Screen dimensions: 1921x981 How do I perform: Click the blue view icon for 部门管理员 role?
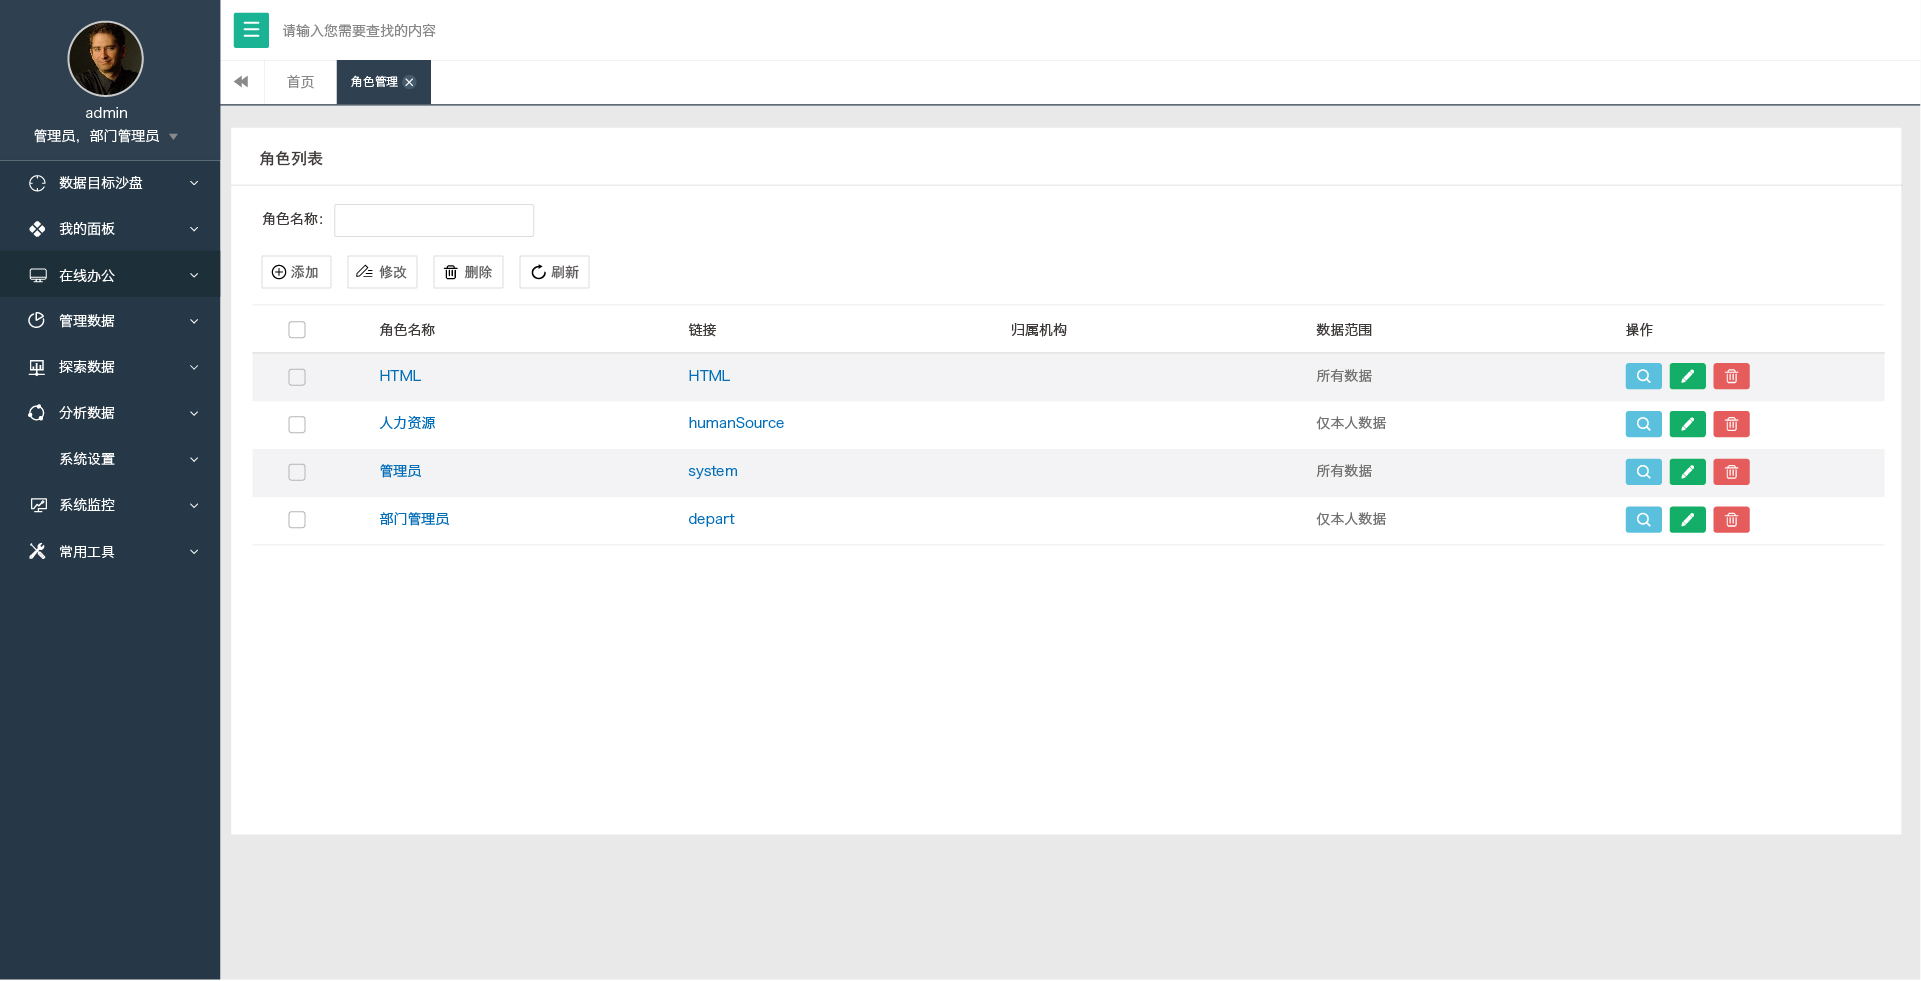[1643, 520]
